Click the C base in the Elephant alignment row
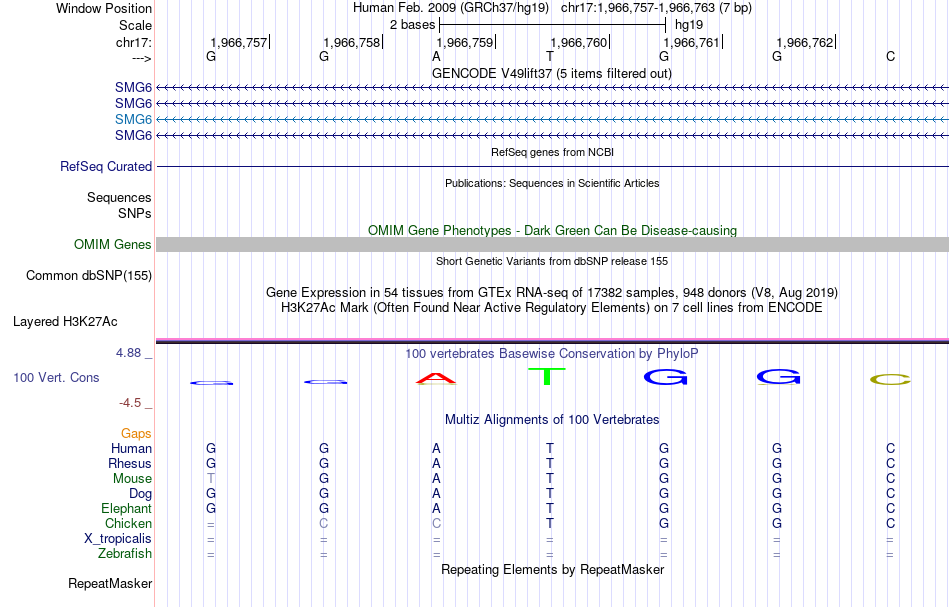 (890, 508)
